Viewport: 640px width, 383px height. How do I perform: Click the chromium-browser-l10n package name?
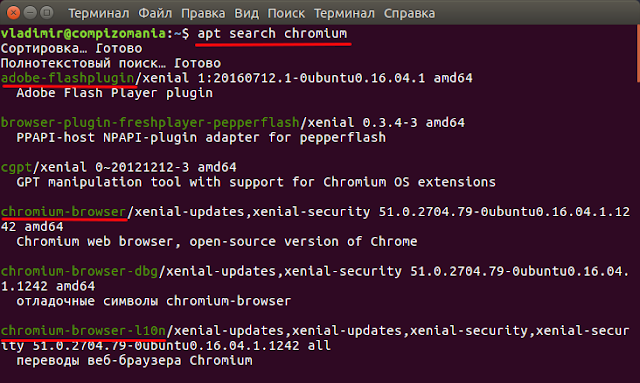(83, 331)
